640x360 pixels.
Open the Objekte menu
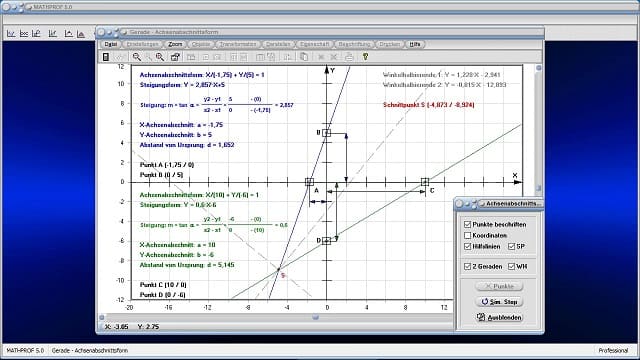click(201, 44)
